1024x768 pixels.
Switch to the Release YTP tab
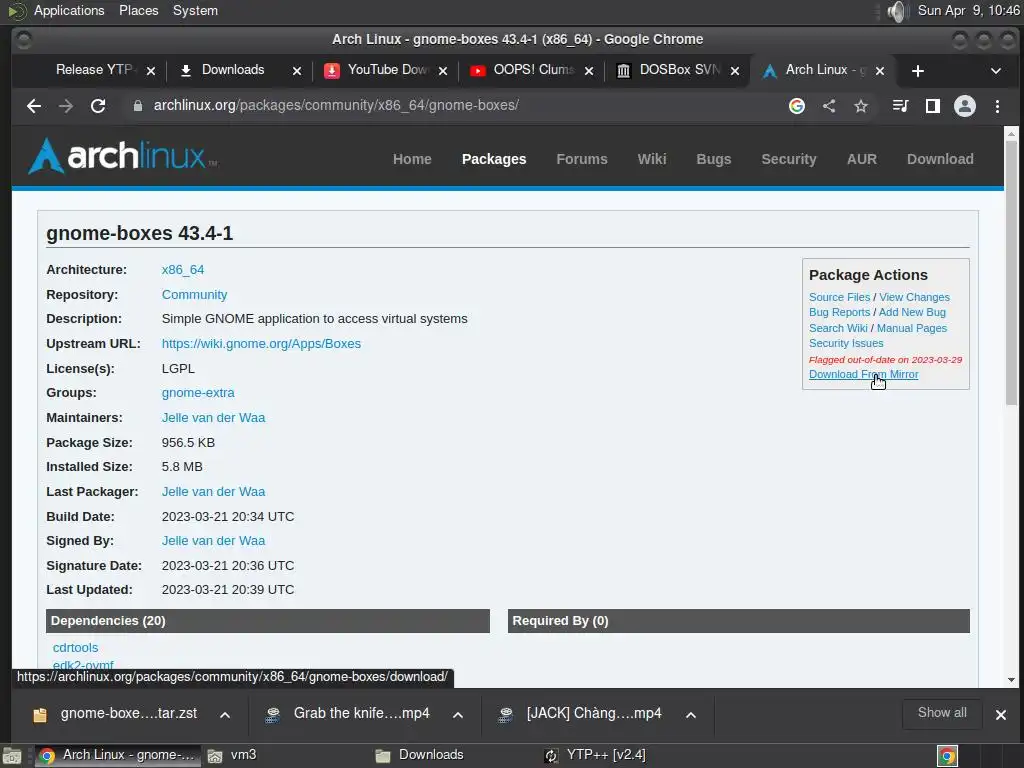(x=94, y=70)
